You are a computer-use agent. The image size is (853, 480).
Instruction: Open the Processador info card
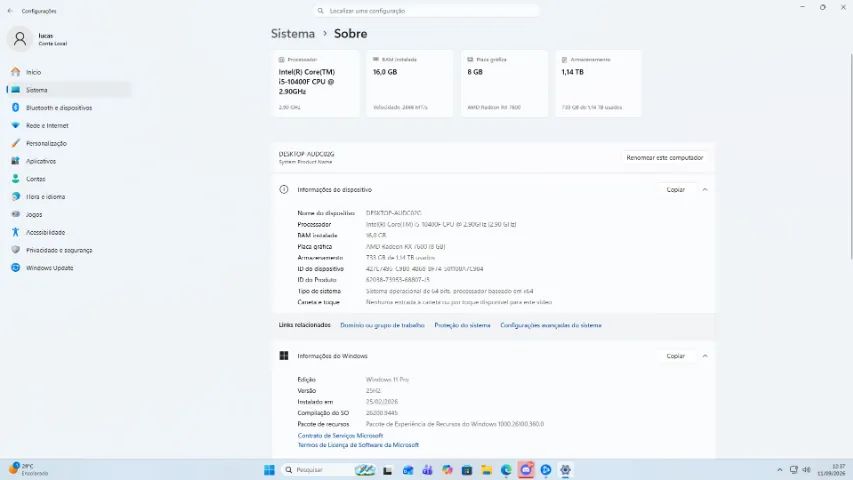pos(316,83)
